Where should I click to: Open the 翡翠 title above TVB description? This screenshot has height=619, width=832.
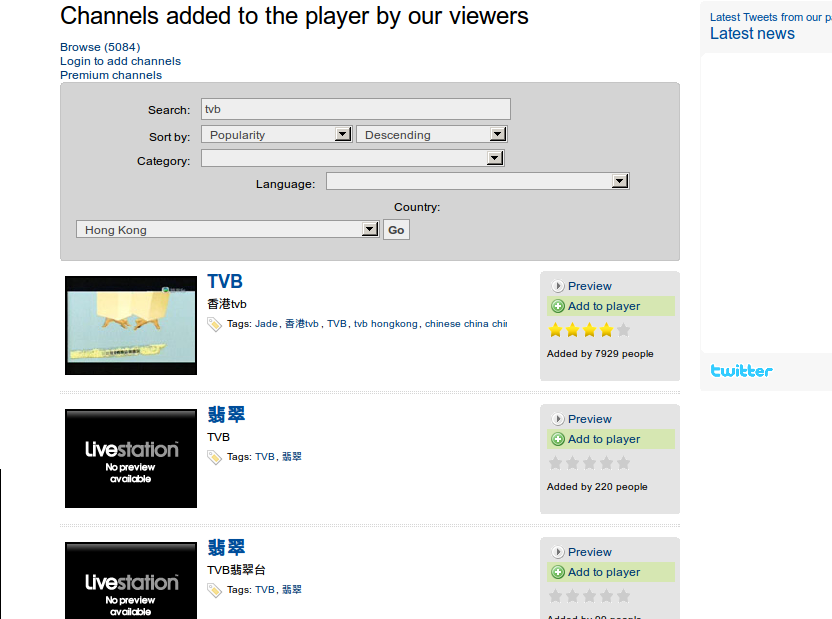(x=227, y=414)
